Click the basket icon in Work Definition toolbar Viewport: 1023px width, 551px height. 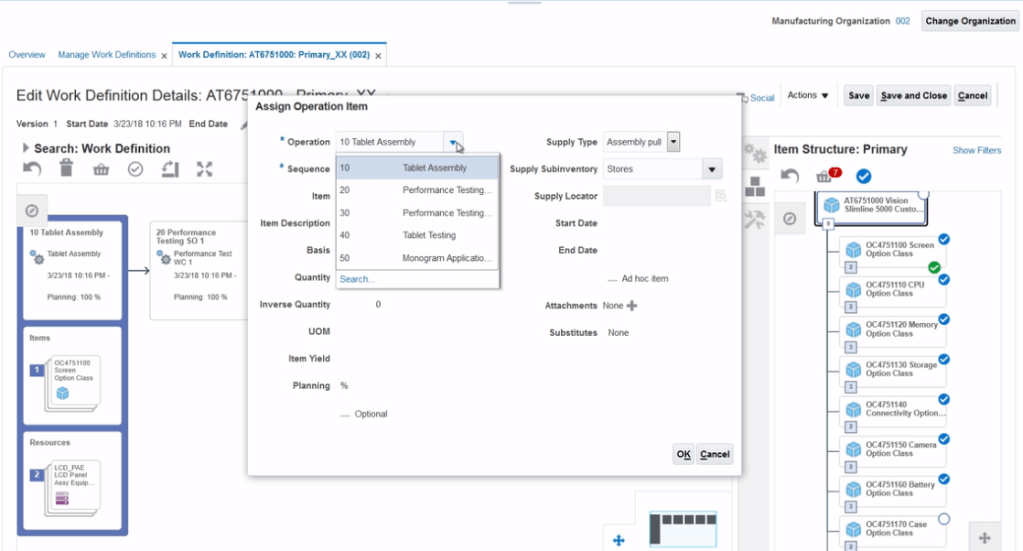pos(100,169)
